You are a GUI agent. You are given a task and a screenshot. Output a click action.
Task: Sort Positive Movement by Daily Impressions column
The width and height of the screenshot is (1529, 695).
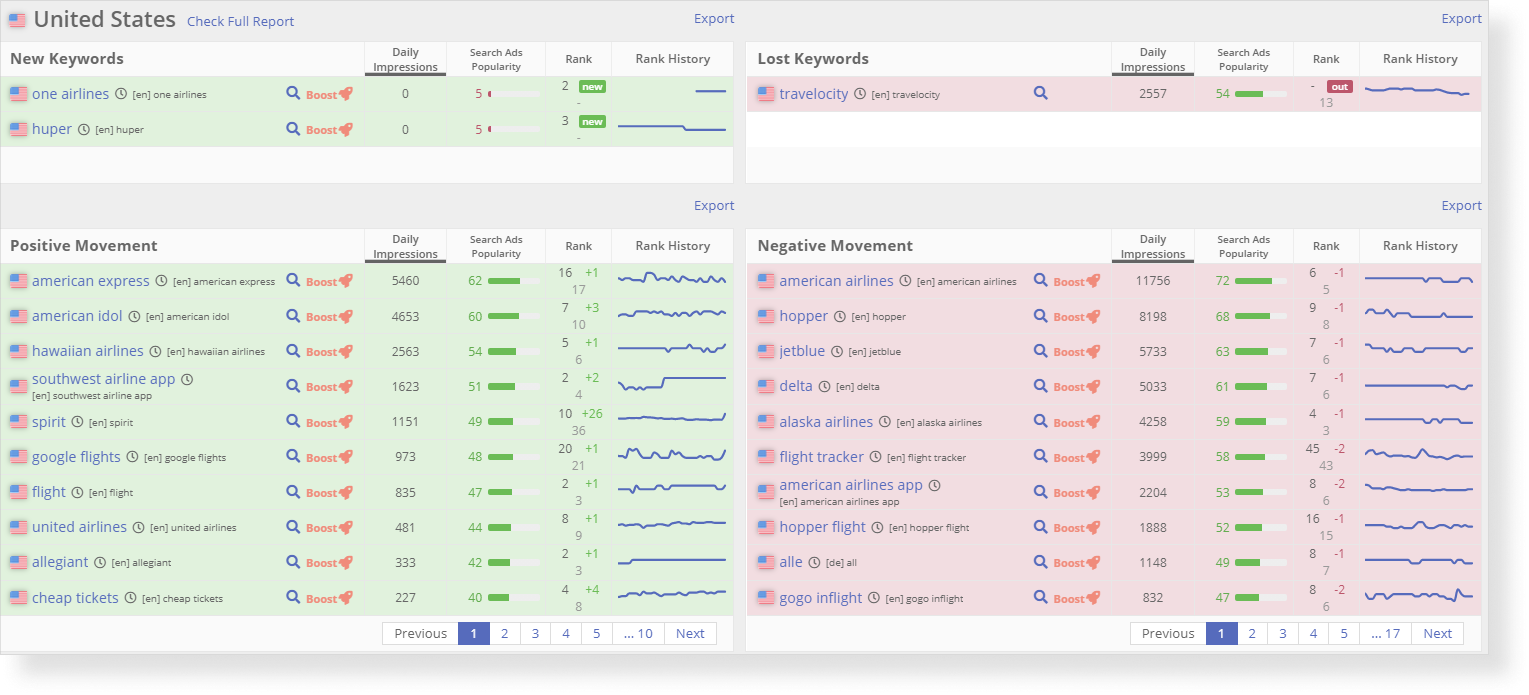pyautogui.click(x=405, y=247)
